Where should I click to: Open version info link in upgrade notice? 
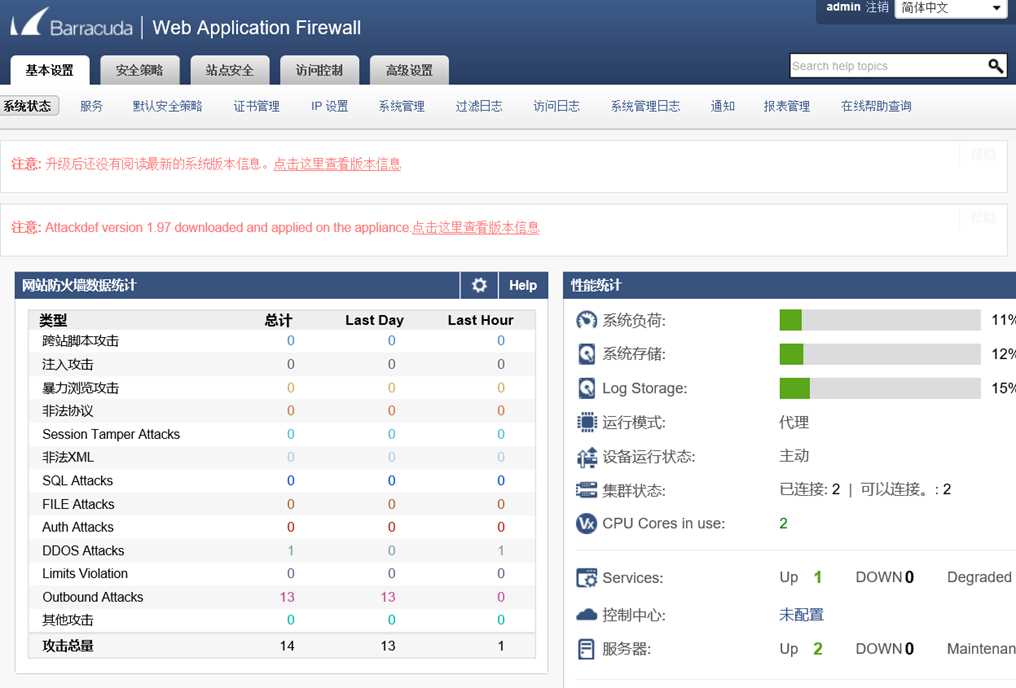point(337,164)
